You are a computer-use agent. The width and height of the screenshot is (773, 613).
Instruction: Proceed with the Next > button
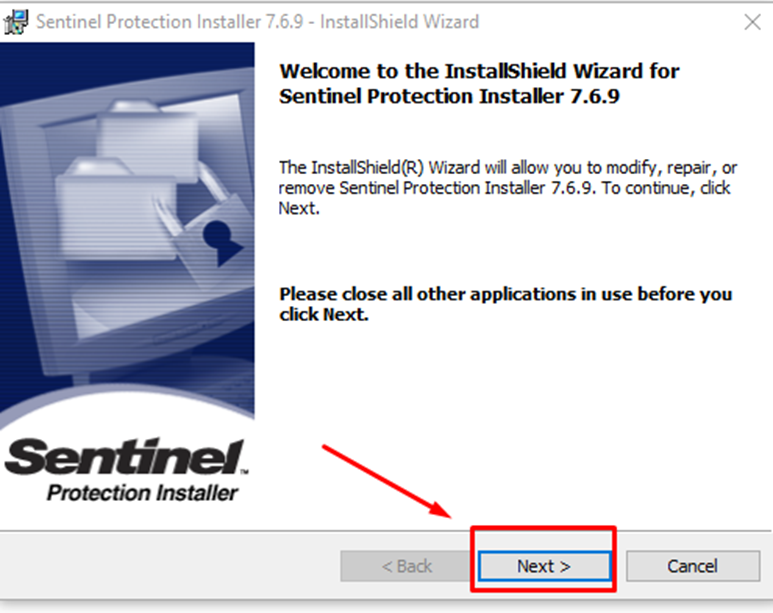pos(544,566)
